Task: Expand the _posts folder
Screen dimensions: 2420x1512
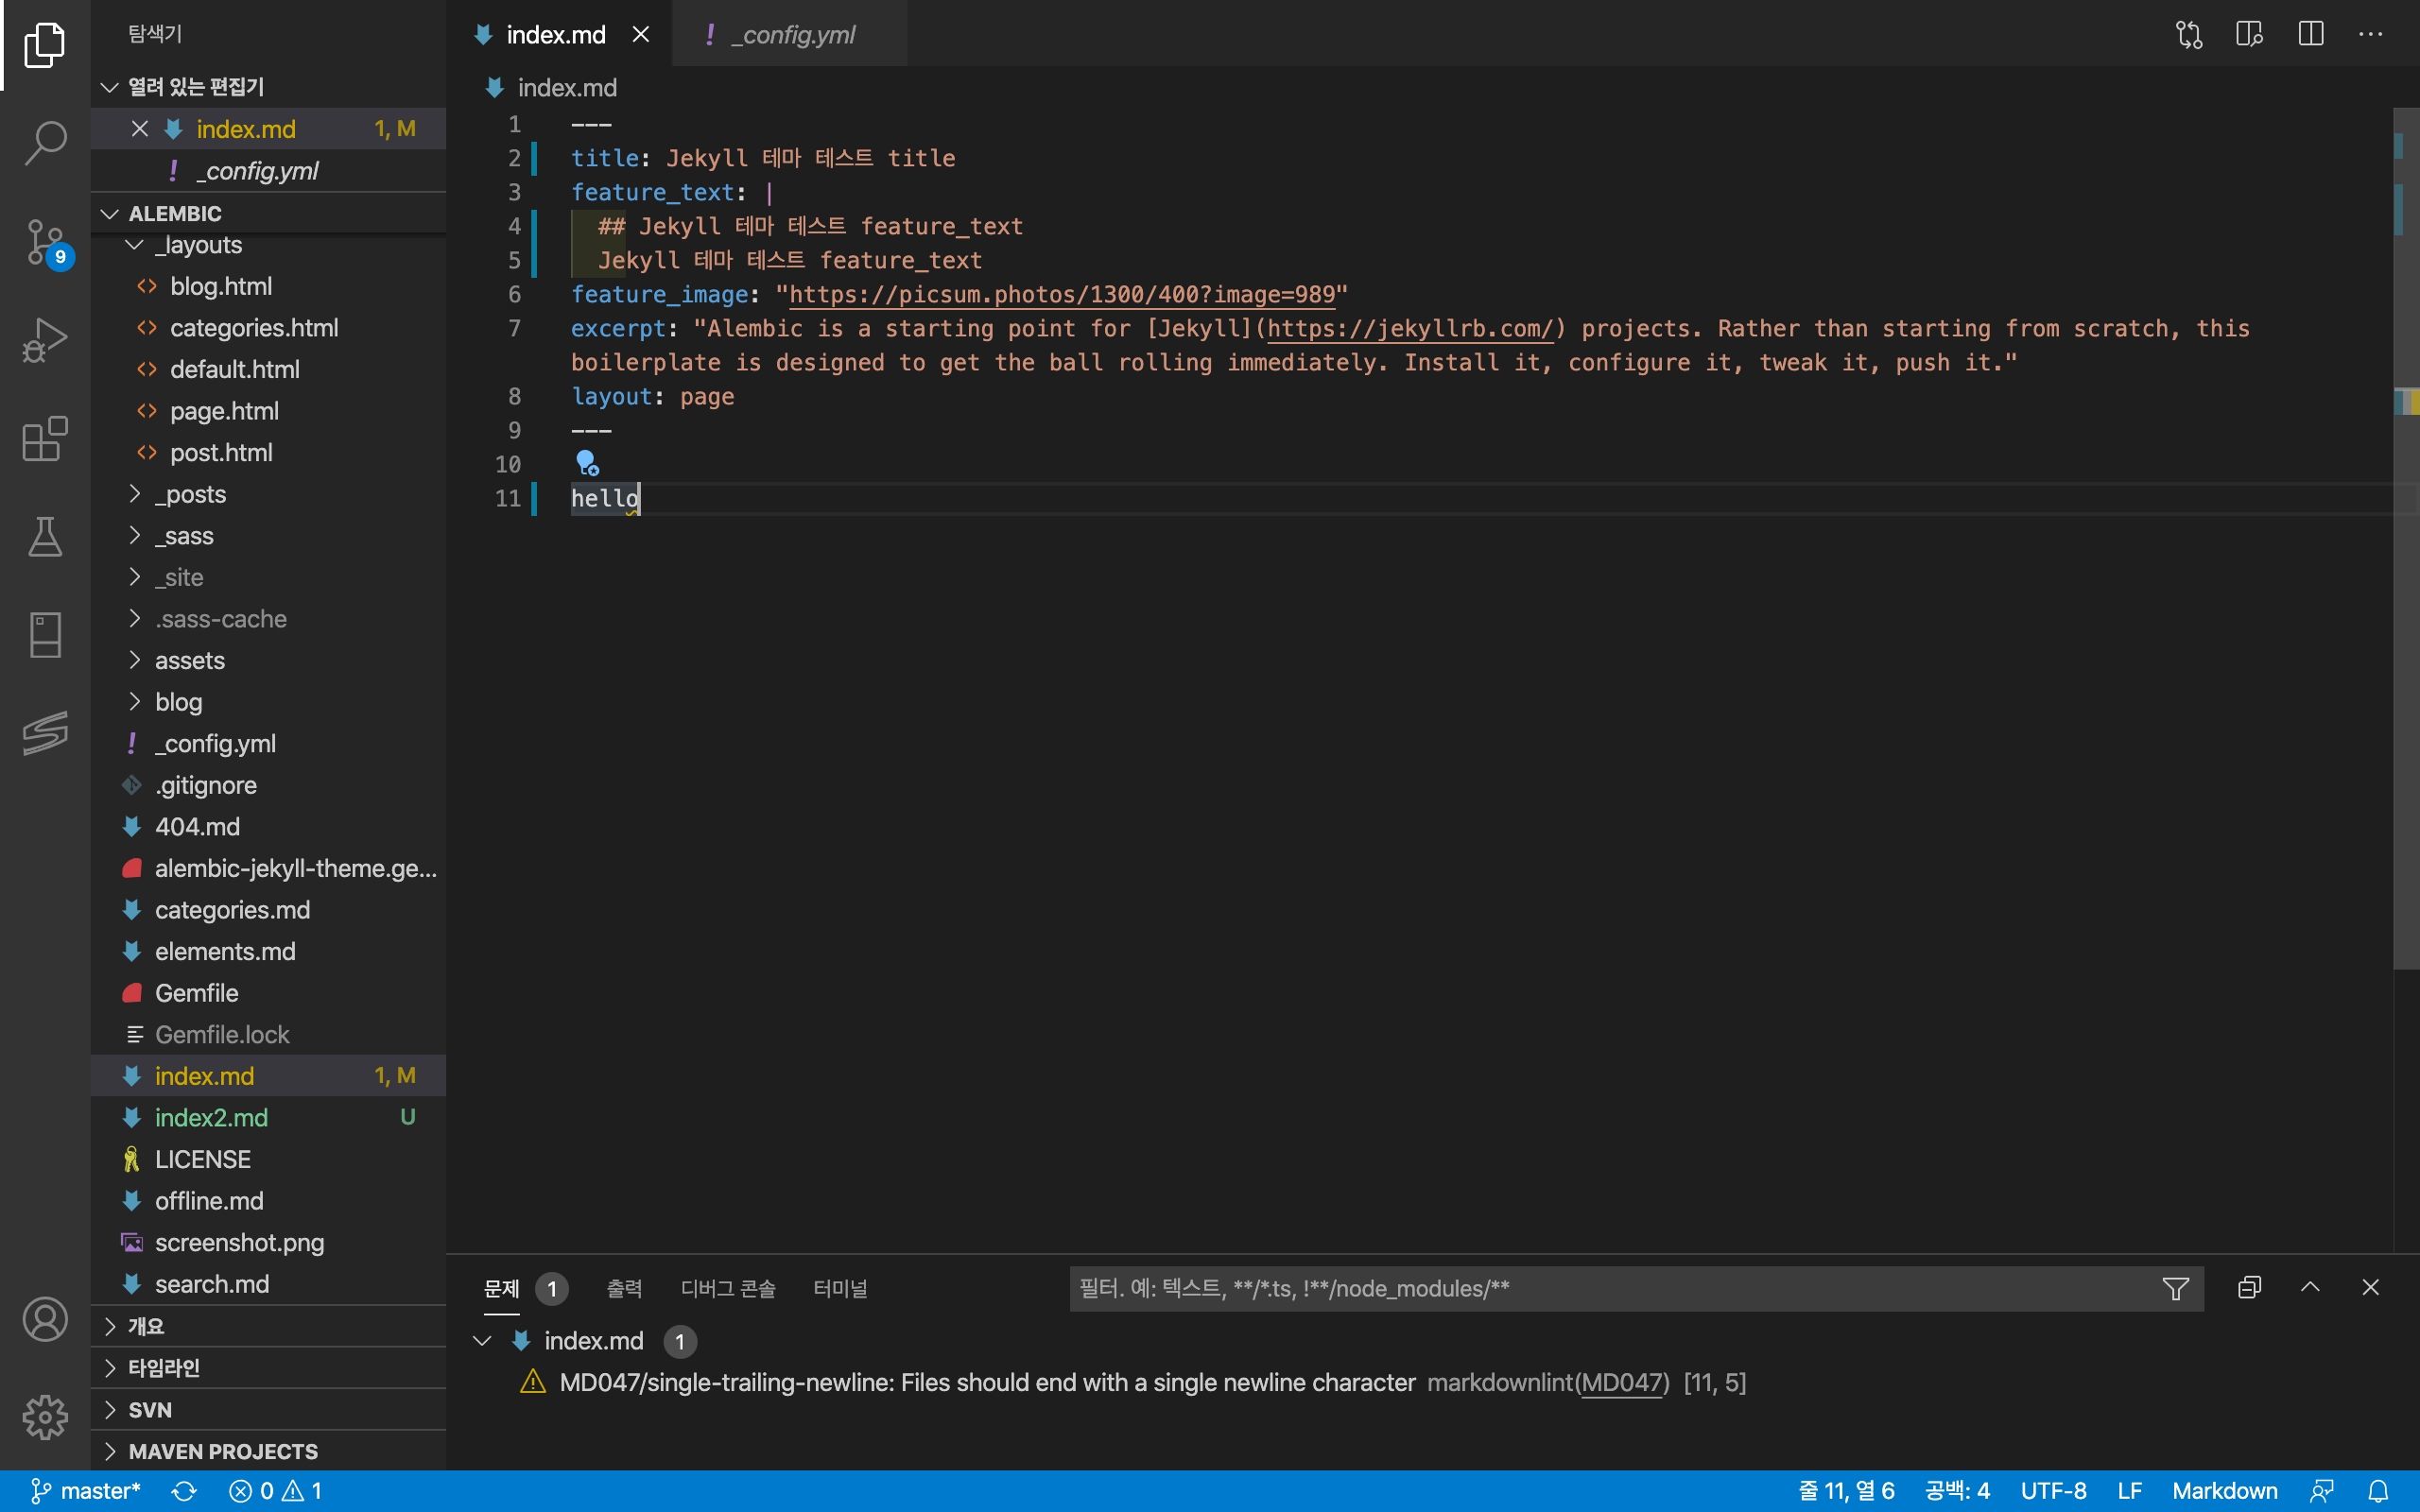Action: click(190, 494)
